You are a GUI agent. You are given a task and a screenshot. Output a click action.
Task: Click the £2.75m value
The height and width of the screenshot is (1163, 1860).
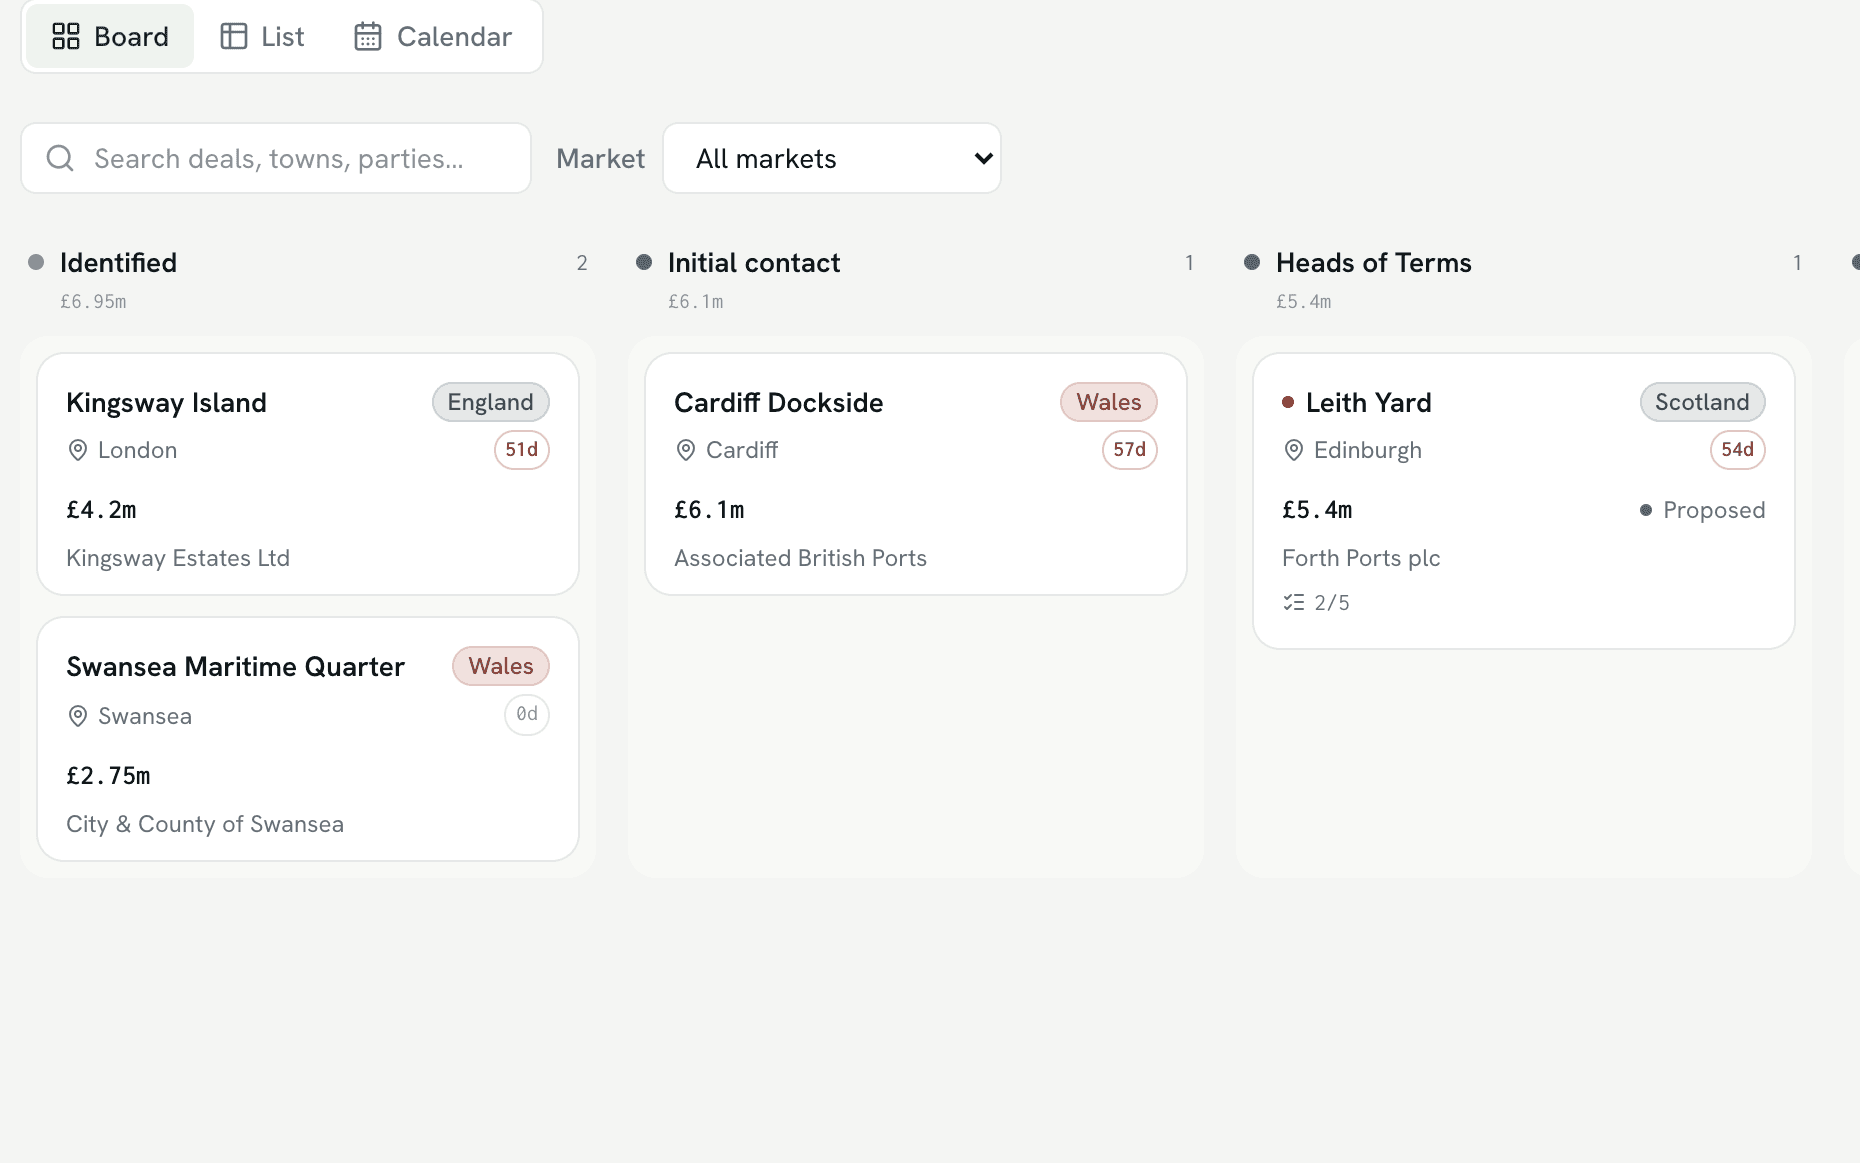click(x=108, y=776)
